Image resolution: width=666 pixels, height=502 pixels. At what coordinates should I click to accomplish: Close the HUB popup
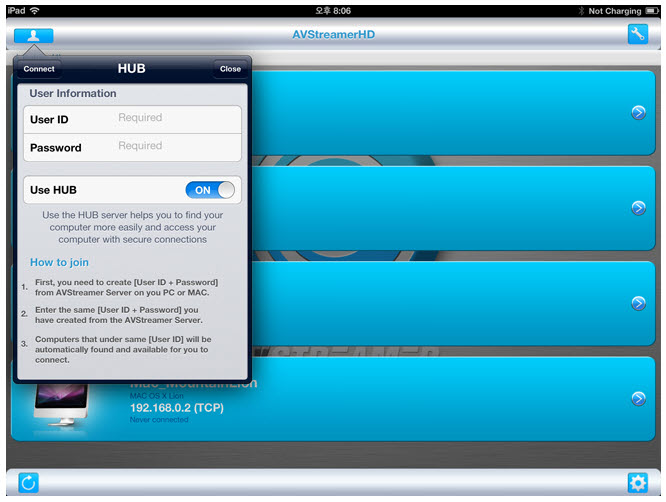[230, 69]
